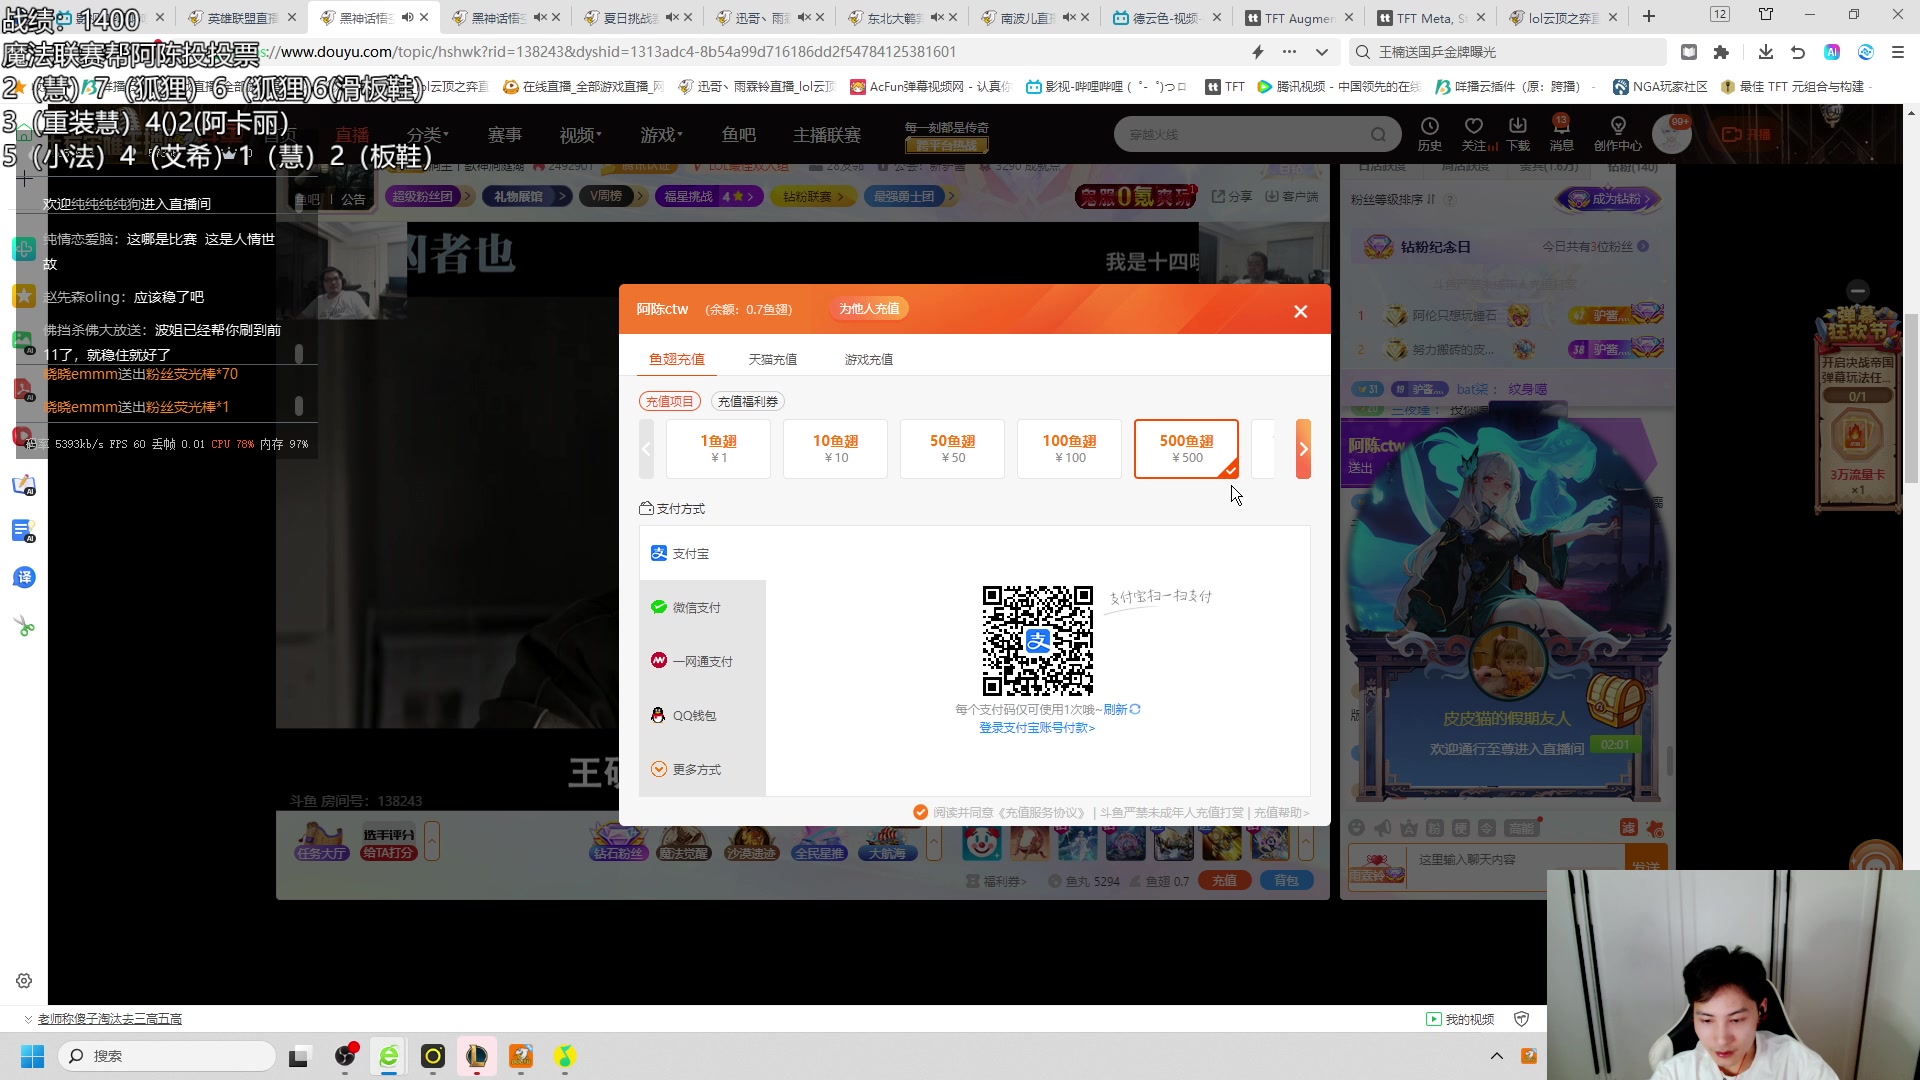Click the 成为钻粉 button

[1609, 199]
